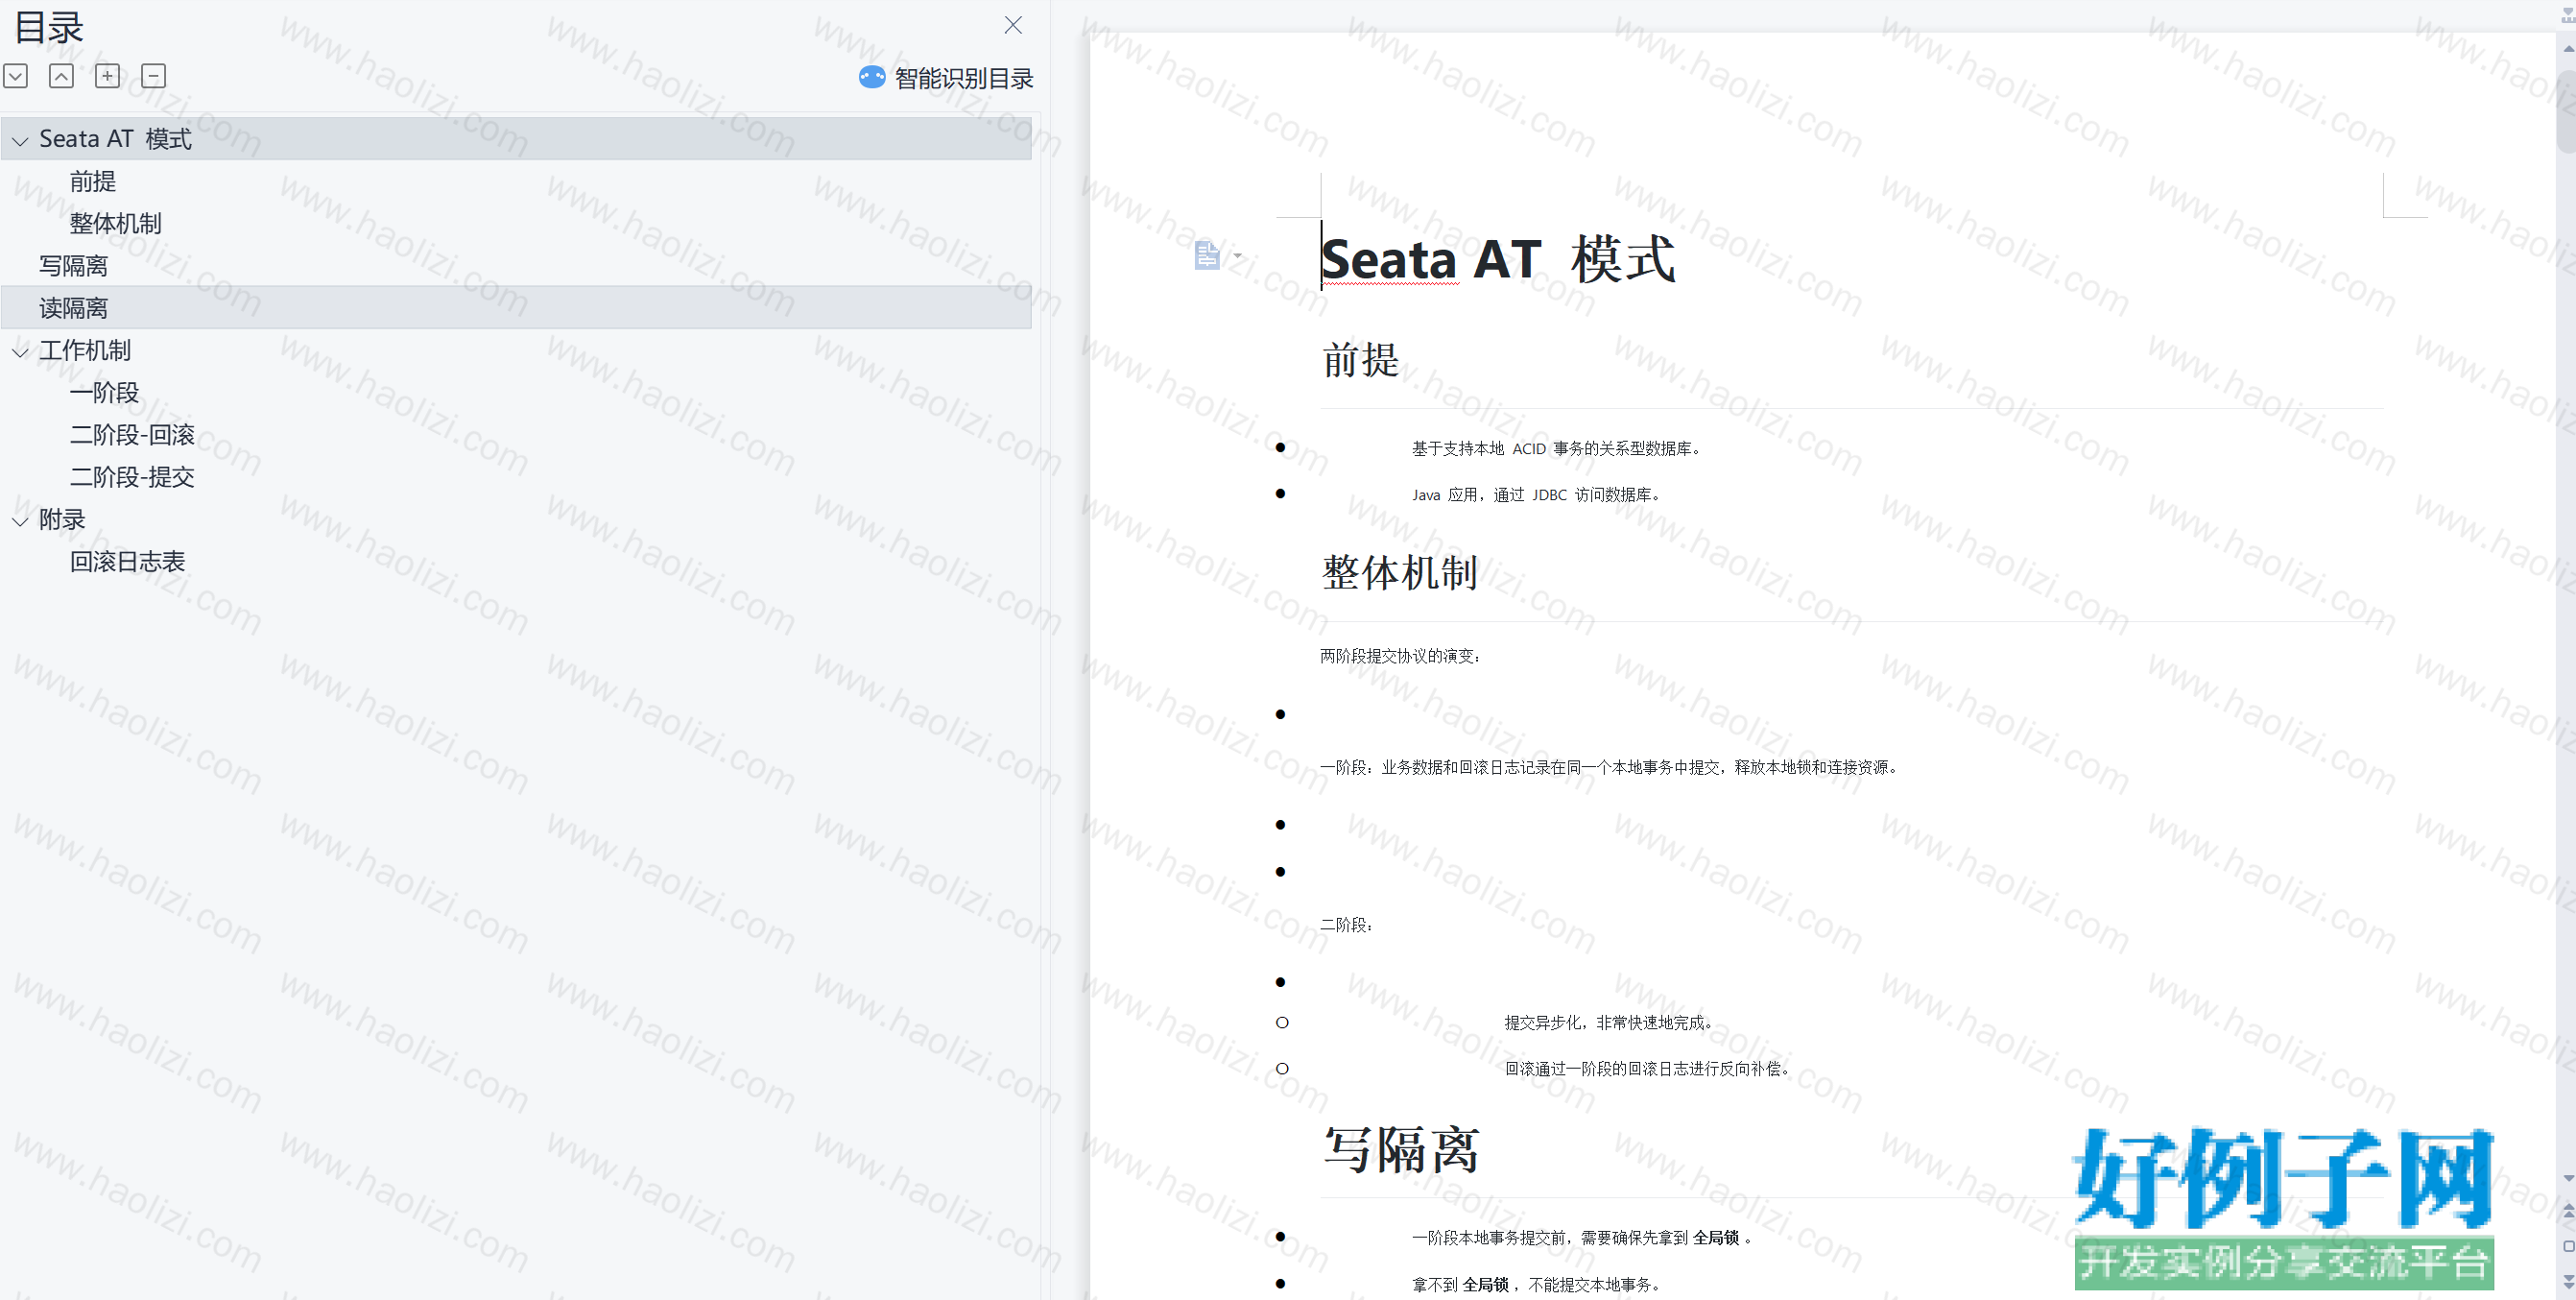Navigate to 二阶段-提交 in outline
Image resolution: width=2576 pixels, height=1300 pixels.
132,477
